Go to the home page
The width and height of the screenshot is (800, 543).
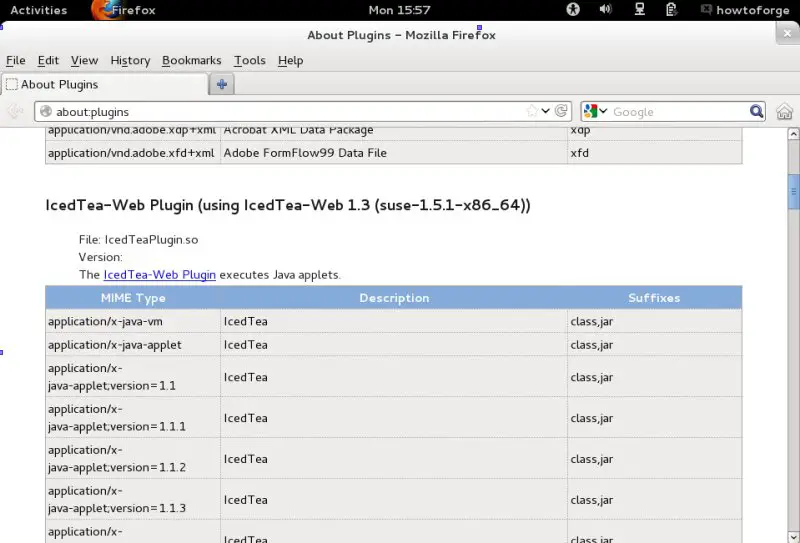pyautogui.click(x=784, y=111)
